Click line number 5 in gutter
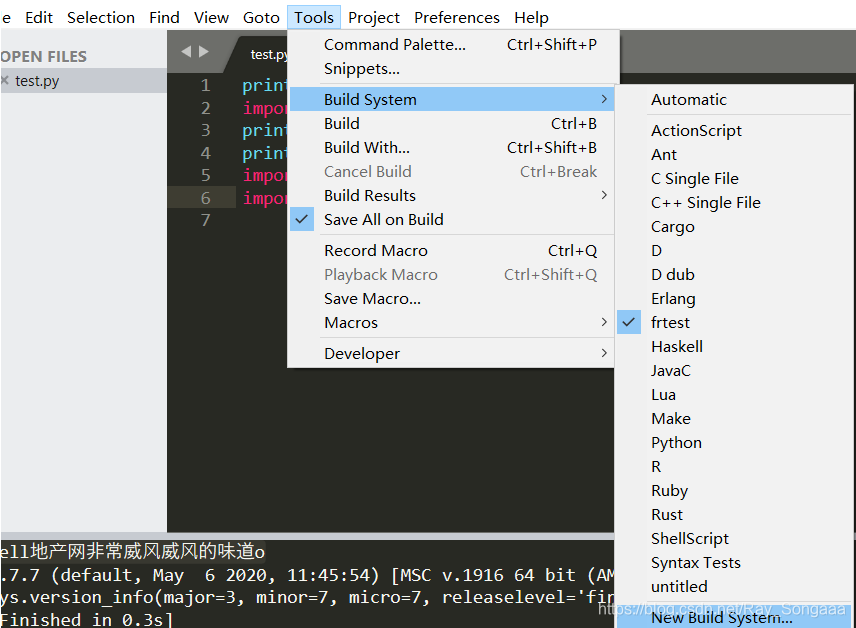This screenshot has width=856, height=628. click(x=205, y=175)
